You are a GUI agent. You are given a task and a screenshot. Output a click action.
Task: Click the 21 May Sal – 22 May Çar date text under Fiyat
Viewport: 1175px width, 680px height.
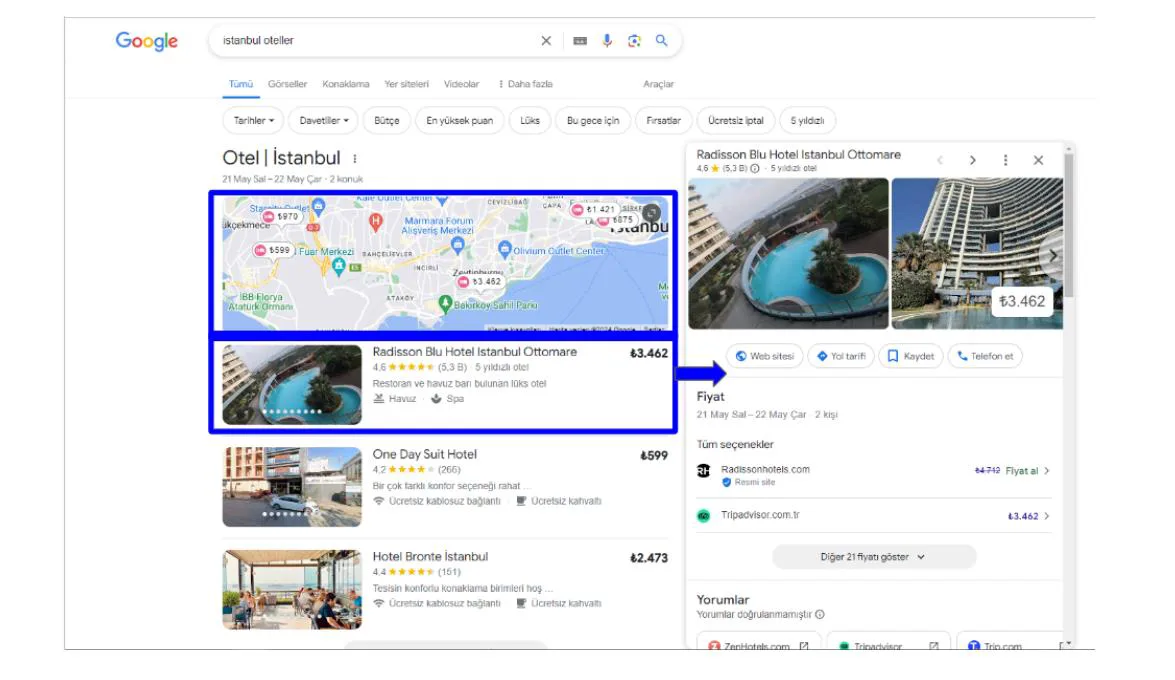point(751,415)
